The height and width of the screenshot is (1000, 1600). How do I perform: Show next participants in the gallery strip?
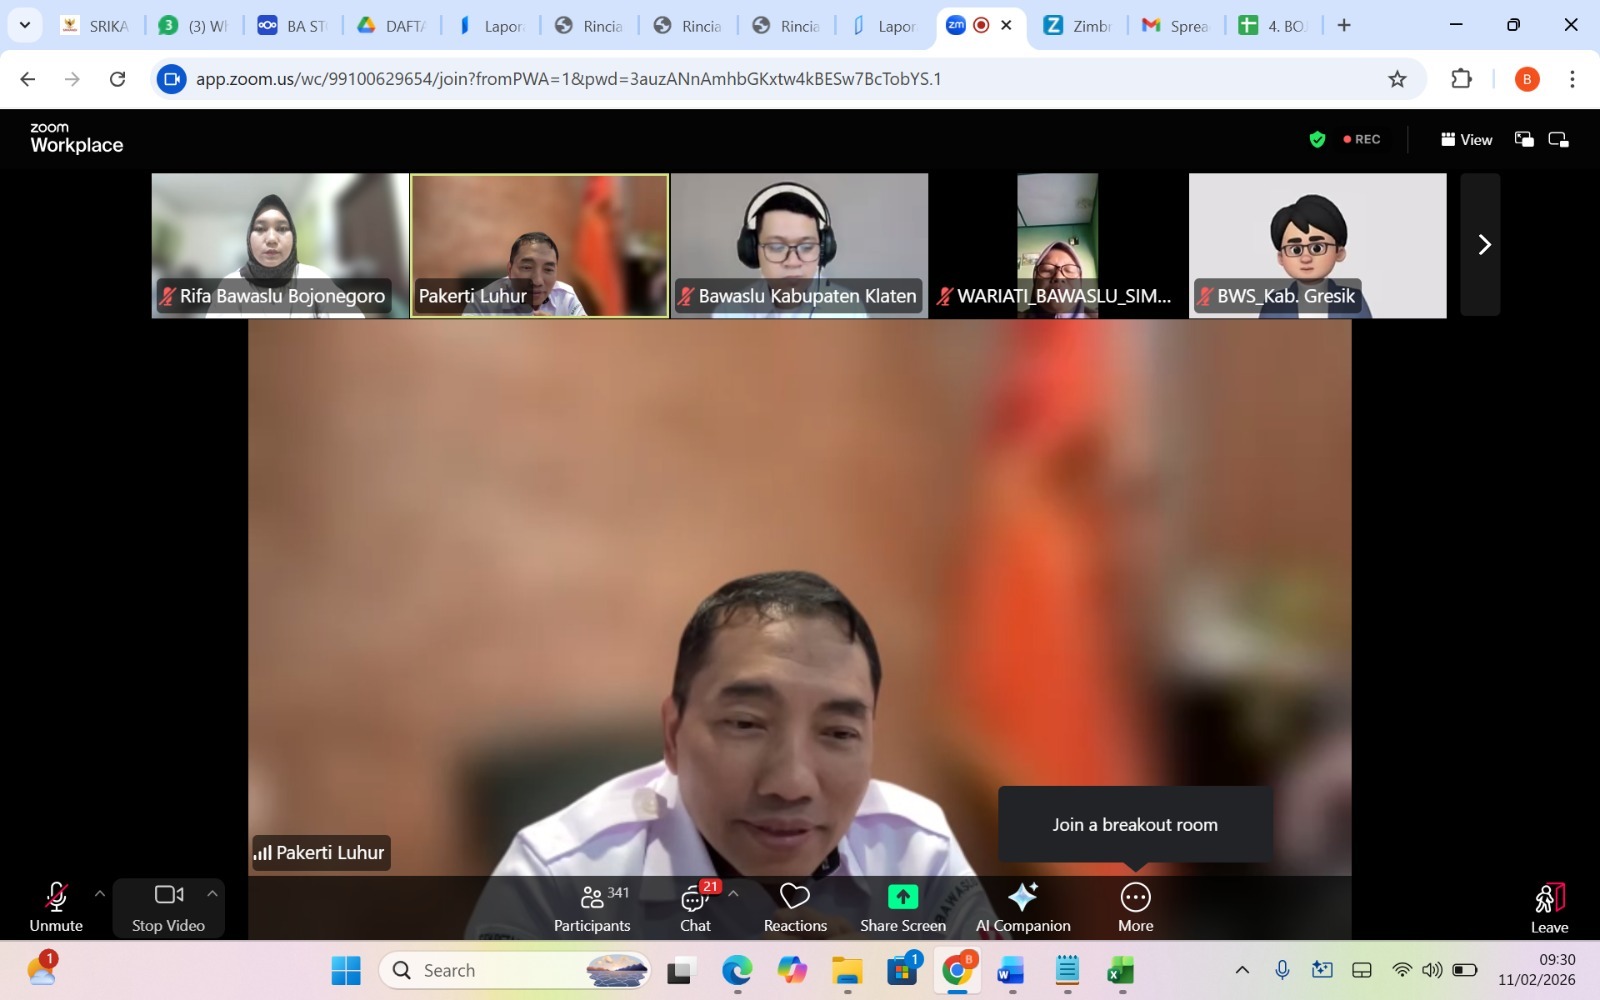1483,245
